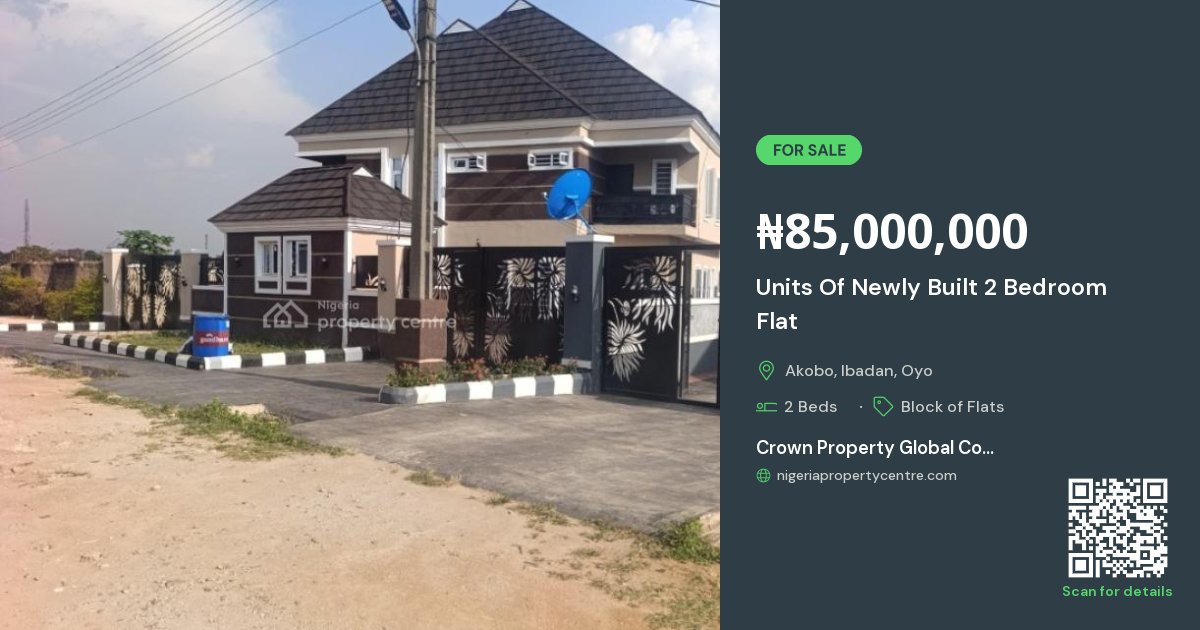This screenshot has width=1200, height=630.
Task: Click Akobo, Ibadan, Oyo location
Action: [859, 371]
